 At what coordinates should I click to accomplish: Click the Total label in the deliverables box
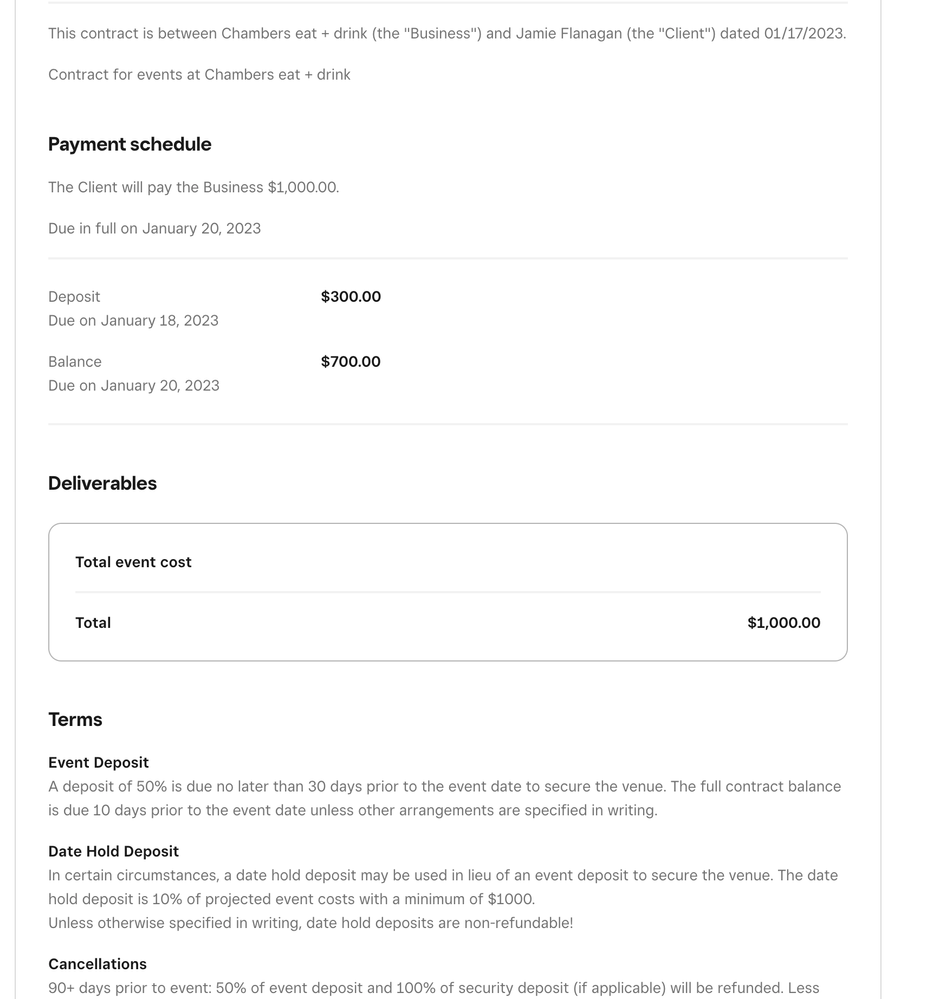coord(93,623)
